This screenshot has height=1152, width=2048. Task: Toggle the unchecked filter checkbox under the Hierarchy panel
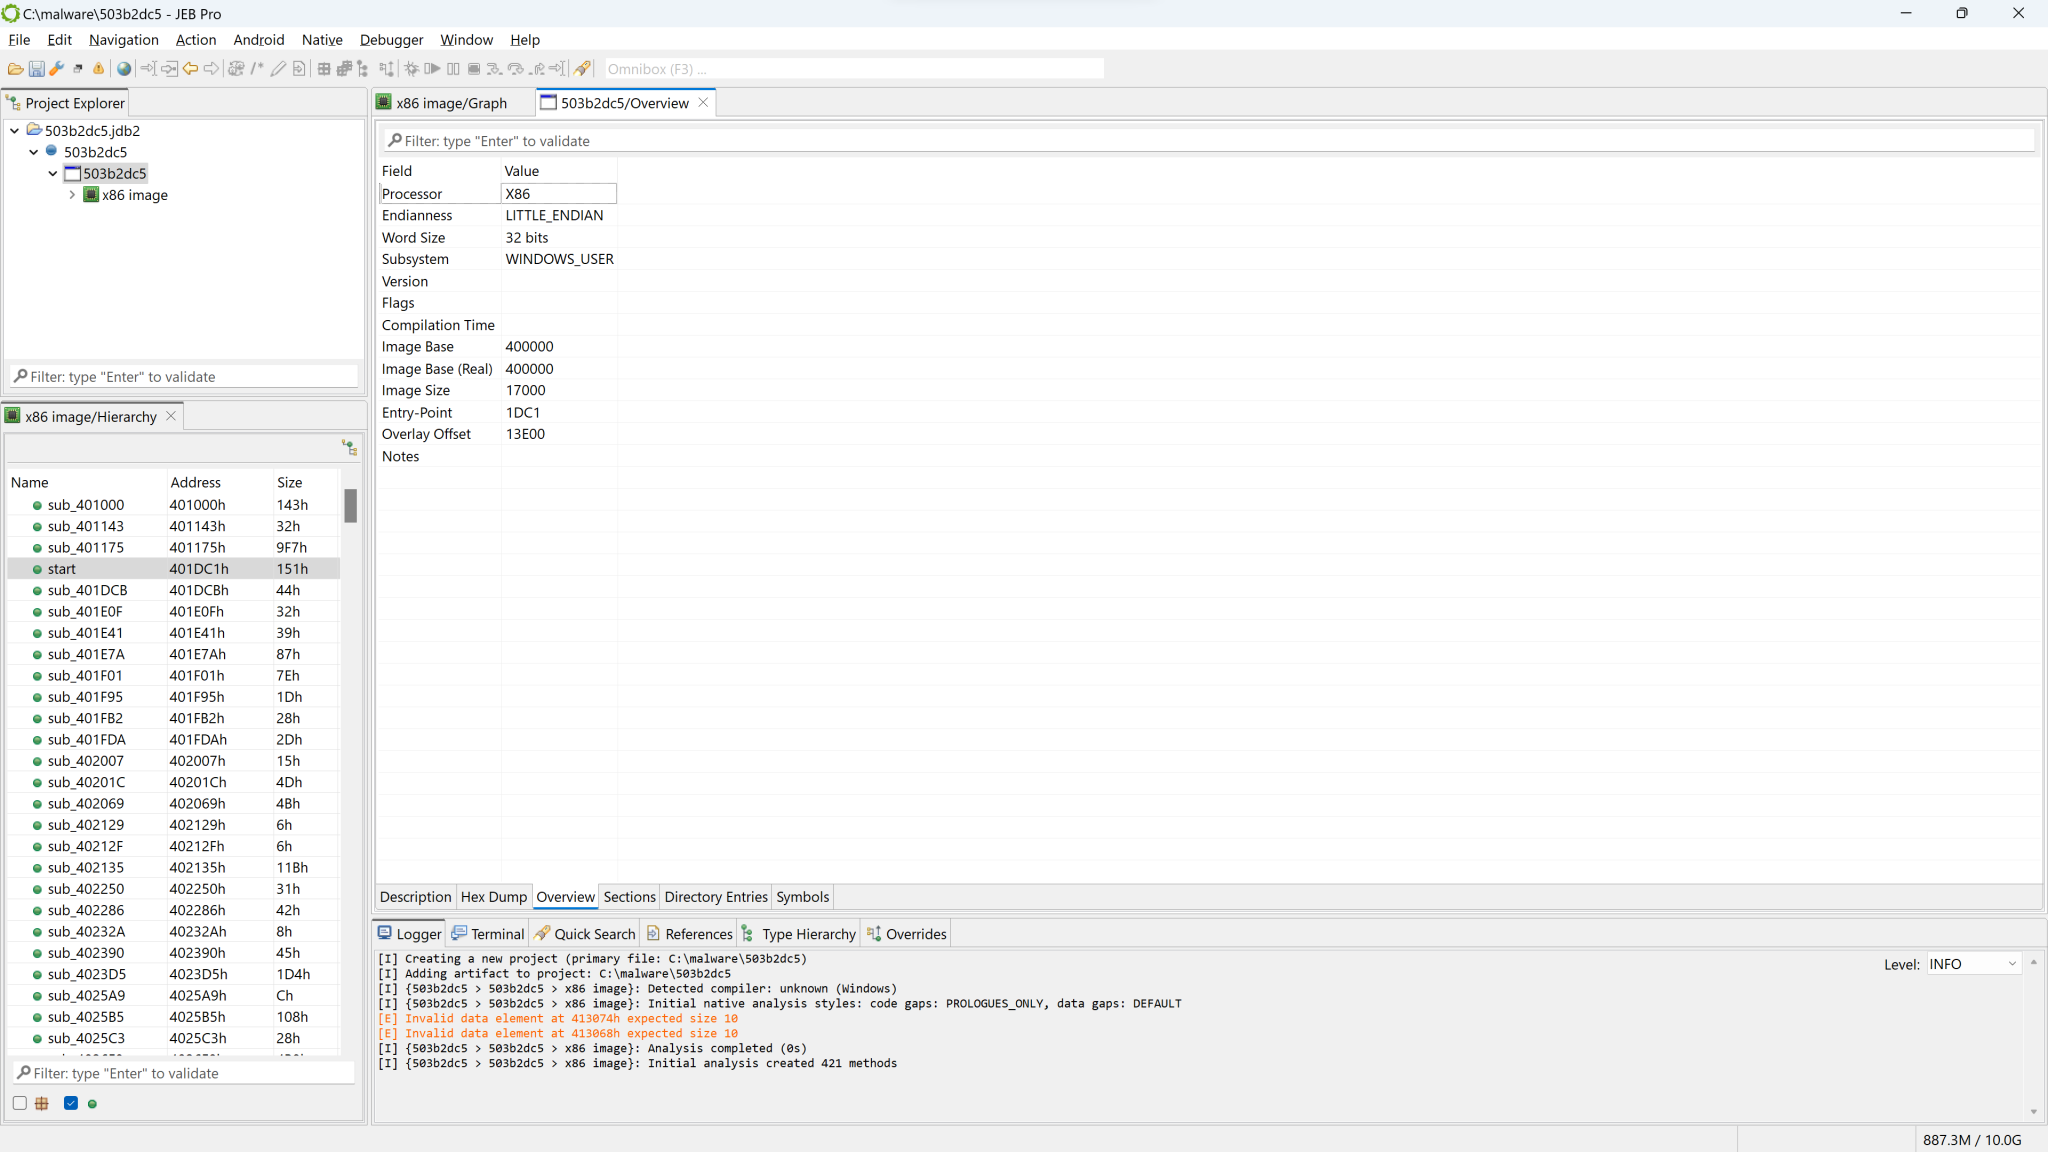(19, 1103)
